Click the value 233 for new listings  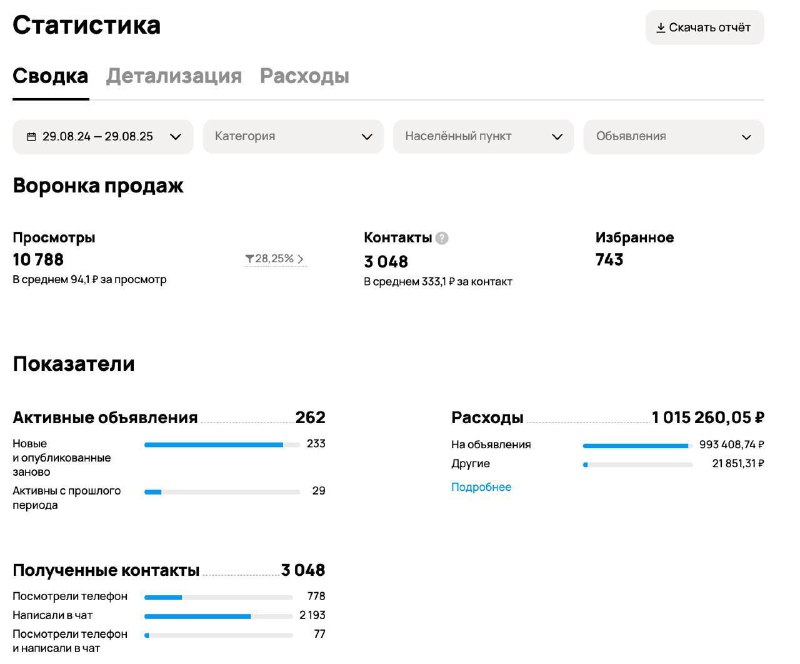(x=316, y=444)
